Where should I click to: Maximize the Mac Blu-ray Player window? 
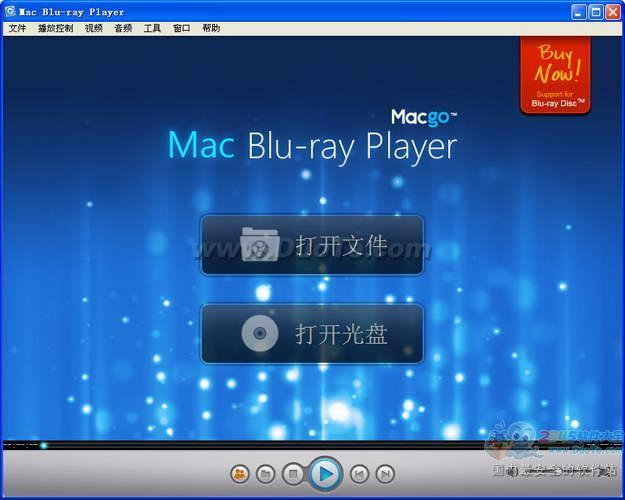[x=596, y=12]
